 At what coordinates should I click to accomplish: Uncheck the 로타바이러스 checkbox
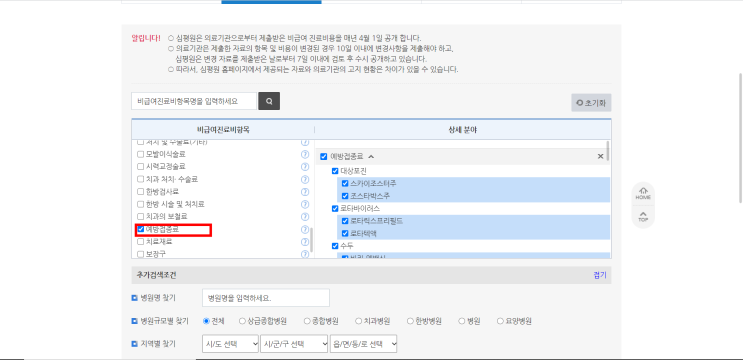(335, 208)
